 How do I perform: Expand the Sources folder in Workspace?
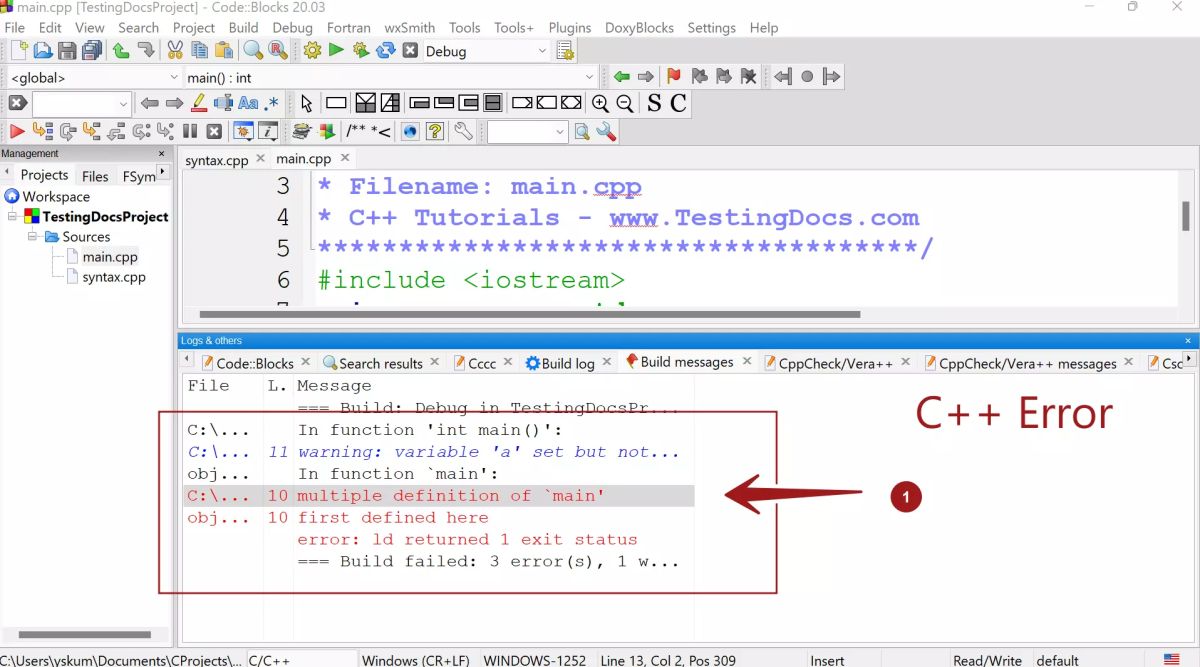coord(33,236)
